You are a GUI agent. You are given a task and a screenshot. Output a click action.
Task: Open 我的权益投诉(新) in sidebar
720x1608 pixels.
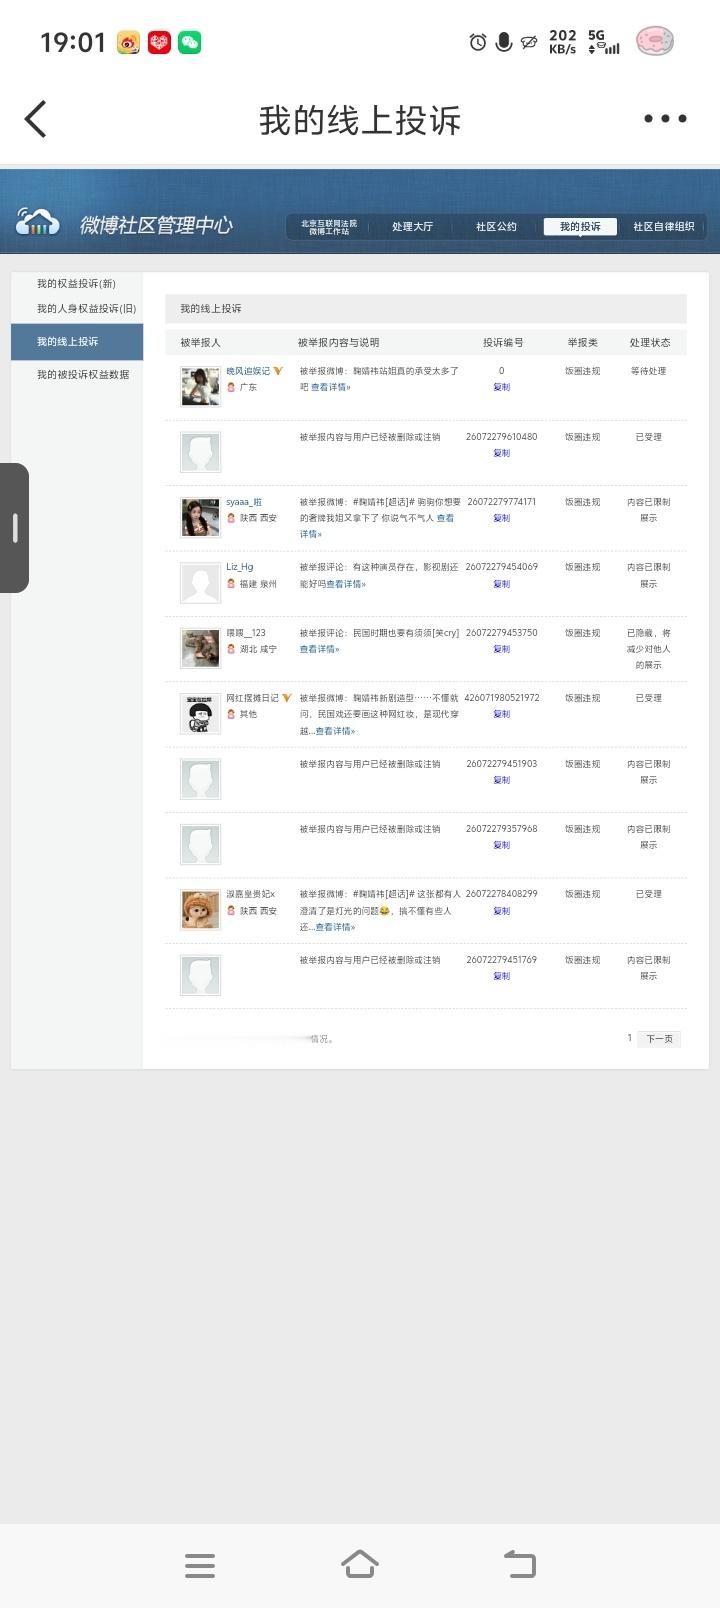point(77,284)
